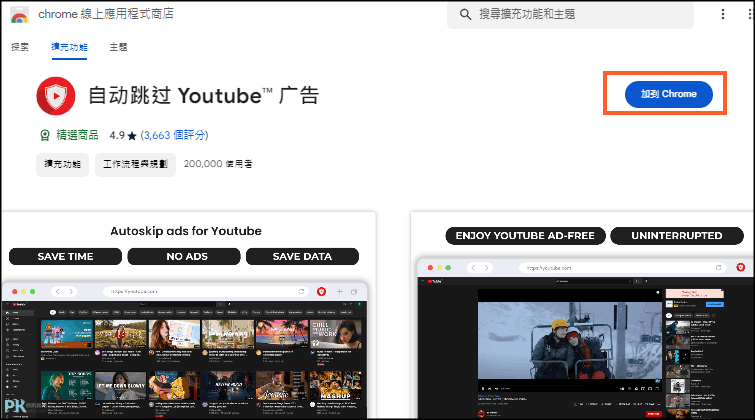Click the 200,000 使用者 user count text

point(218,164)
